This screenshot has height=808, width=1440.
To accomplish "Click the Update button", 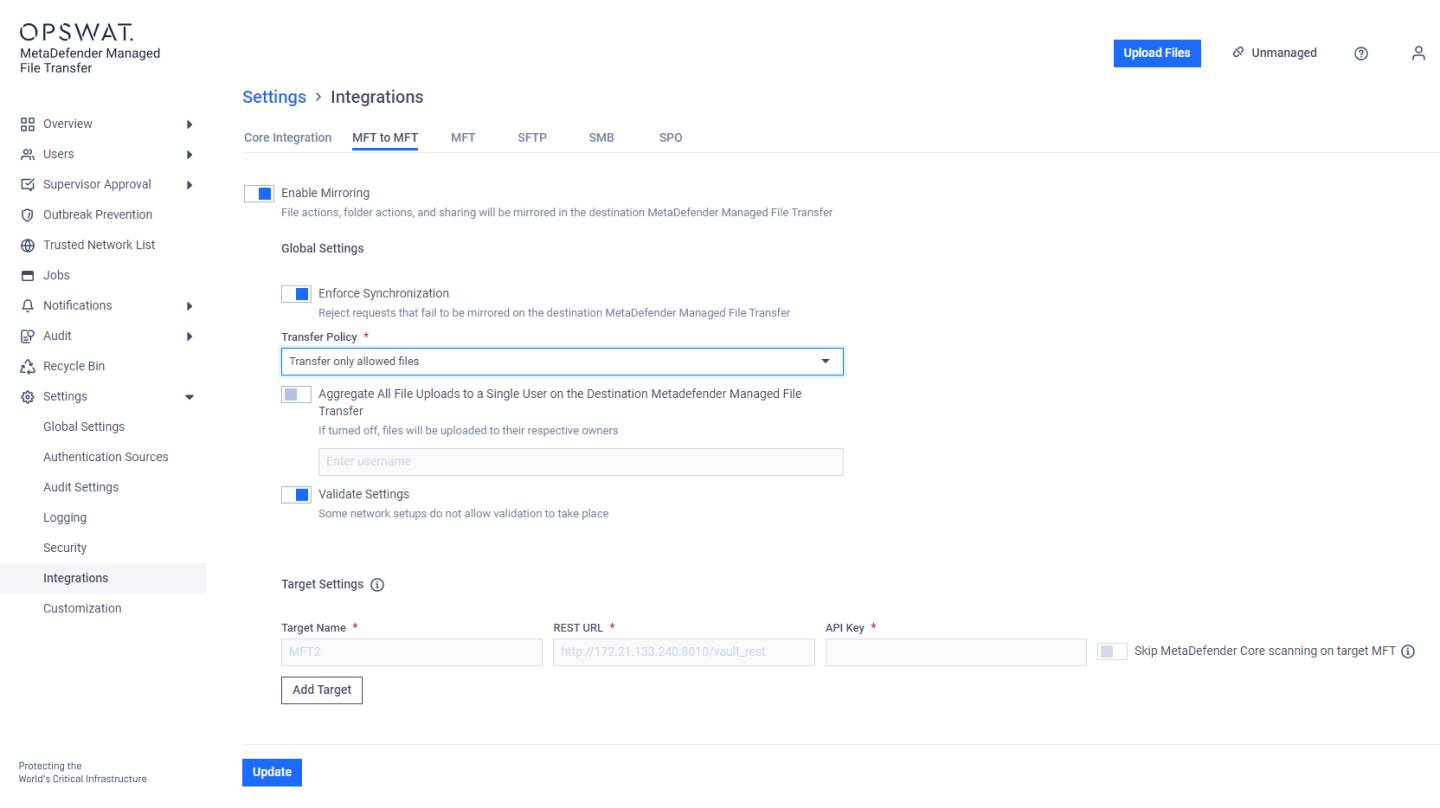I will (x=271, y=772).
